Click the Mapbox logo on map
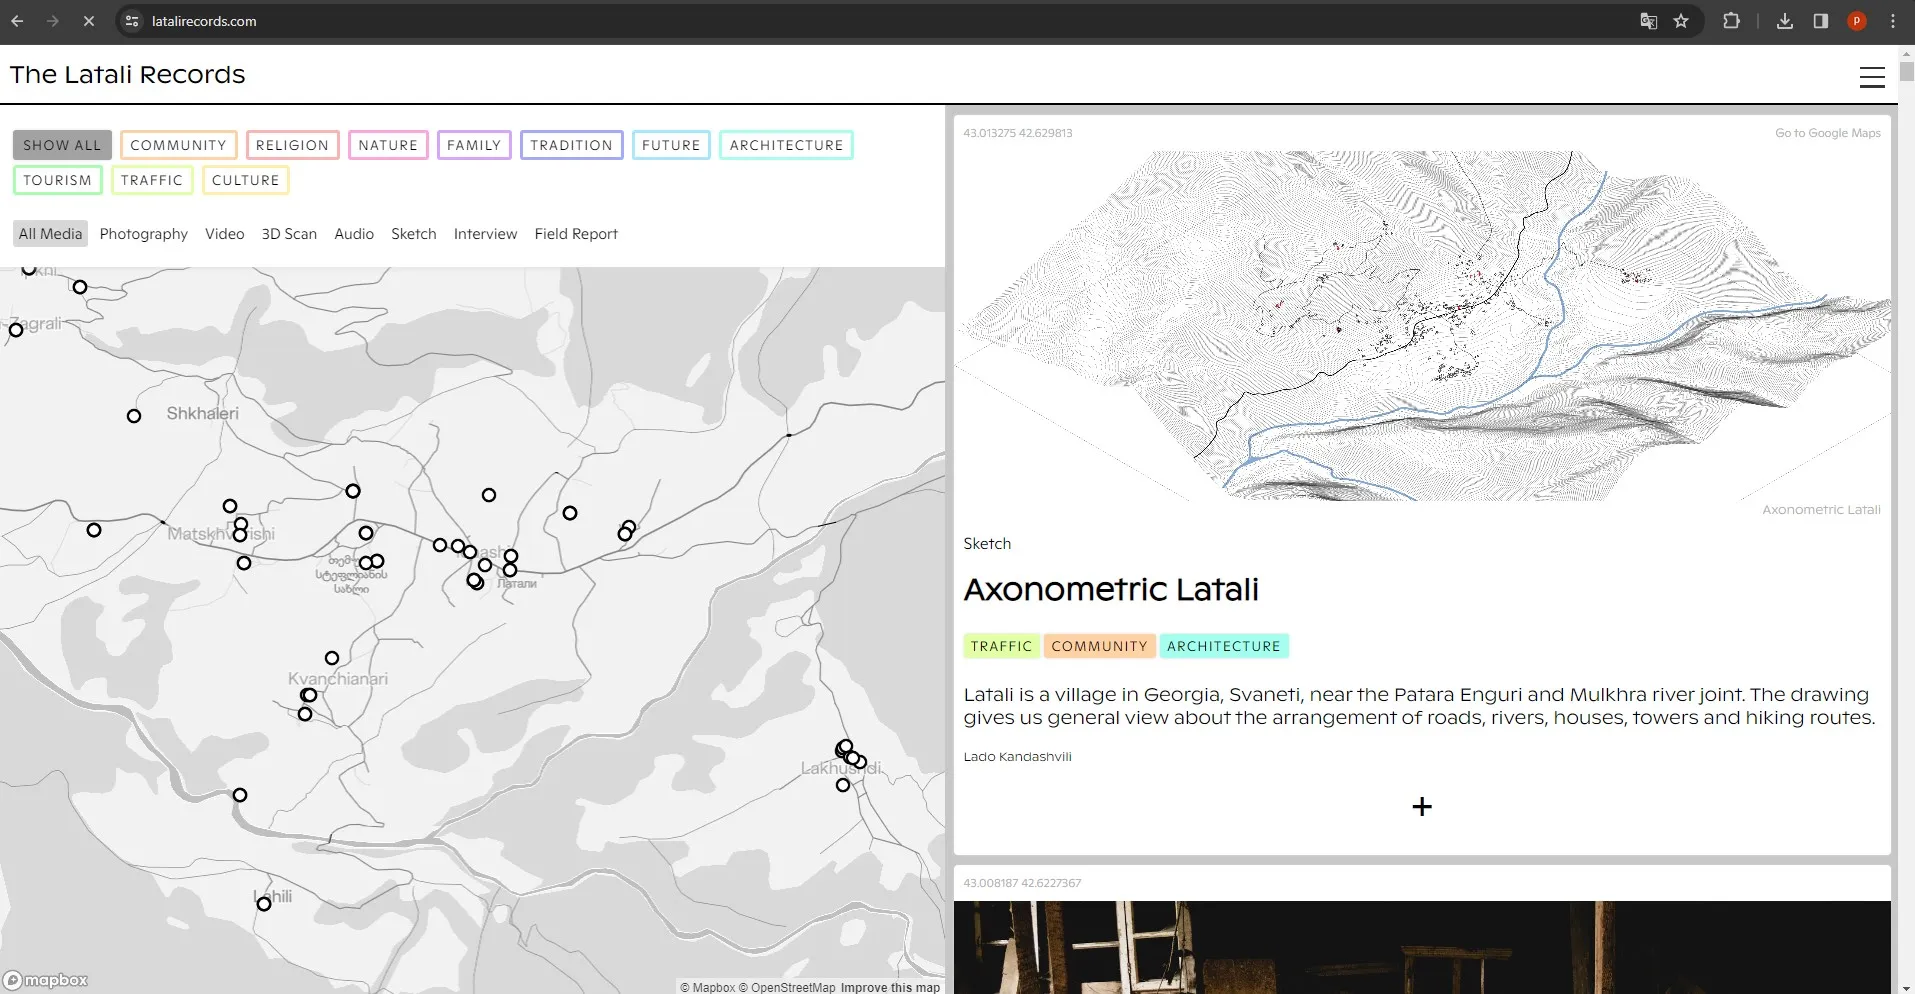1915x994 pixels. [x=46, y=980]
